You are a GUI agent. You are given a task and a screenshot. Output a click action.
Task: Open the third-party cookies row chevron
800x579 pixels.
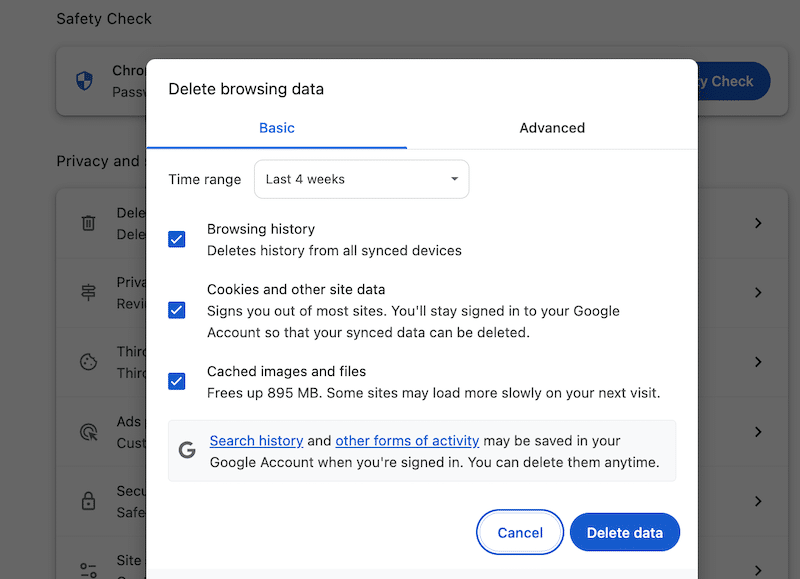point(758,362)
